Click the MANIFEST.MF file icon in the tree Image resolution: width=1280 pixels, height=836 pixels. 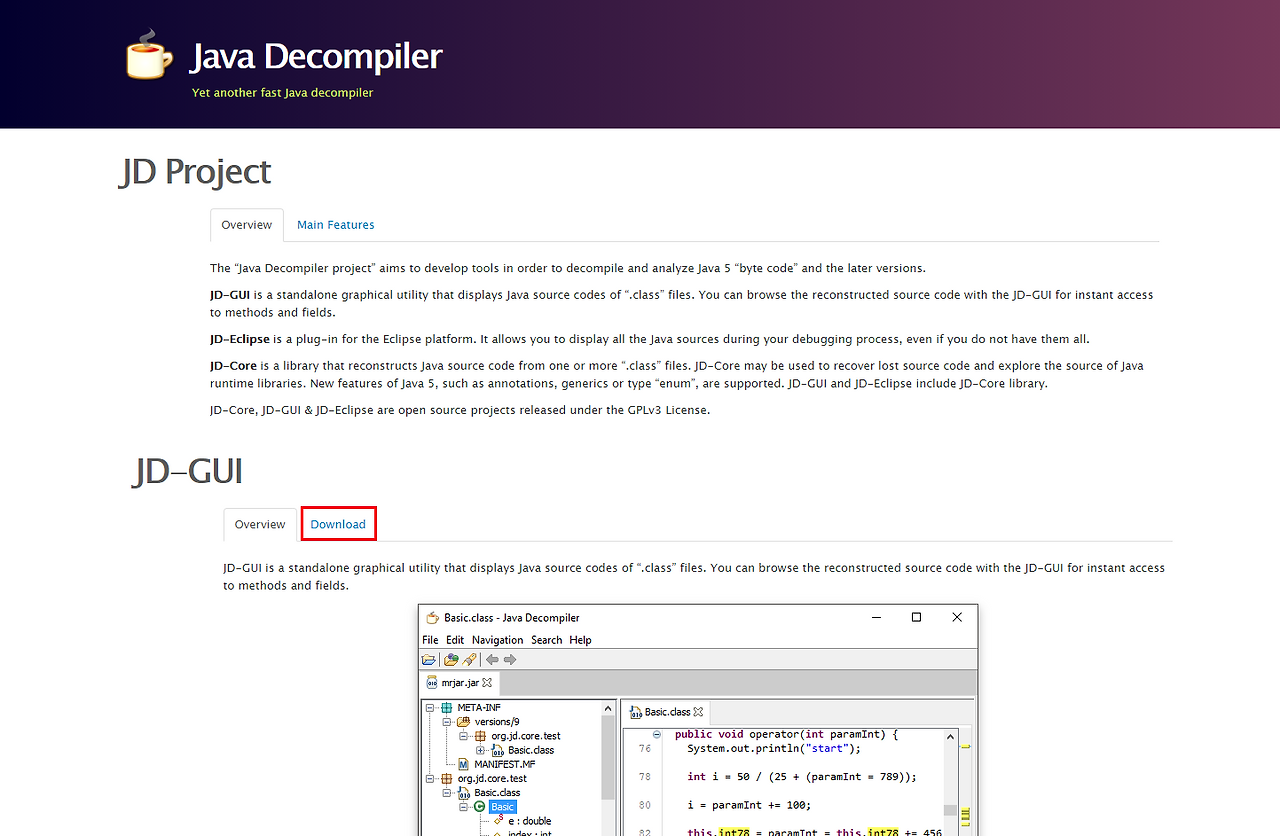[464, 764]
